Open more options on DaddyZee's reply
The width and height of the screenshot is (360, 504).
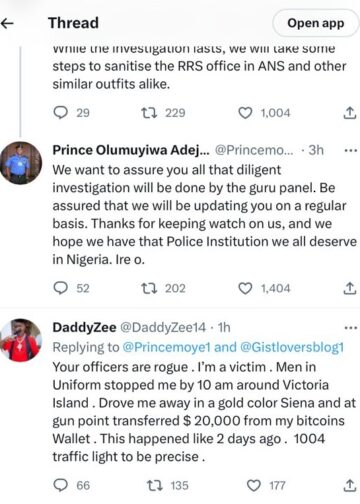tap(351, 328)
